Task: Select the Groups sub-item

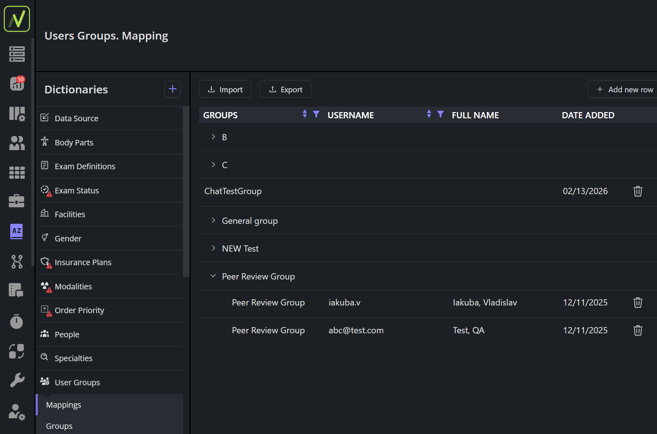Action: [110, 426]
